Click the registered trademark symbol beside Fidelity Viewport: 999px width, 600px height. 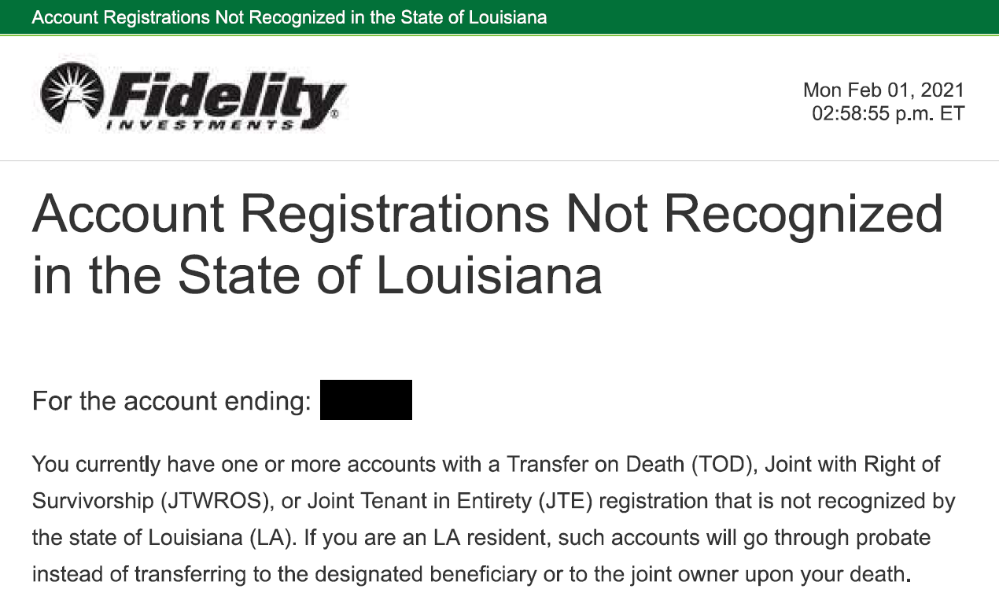[334, 116]
